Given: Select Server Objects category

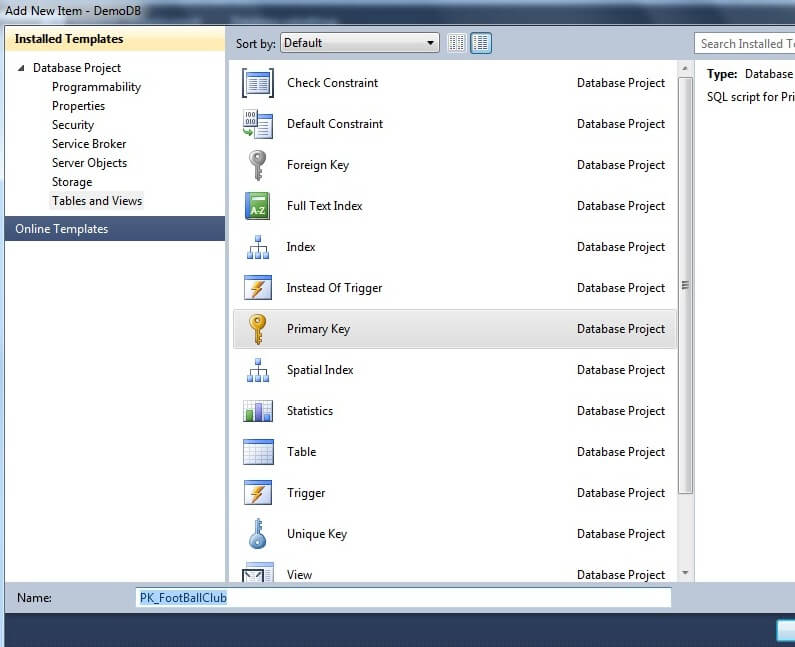Looking at the screenshot, I should 89,163.
